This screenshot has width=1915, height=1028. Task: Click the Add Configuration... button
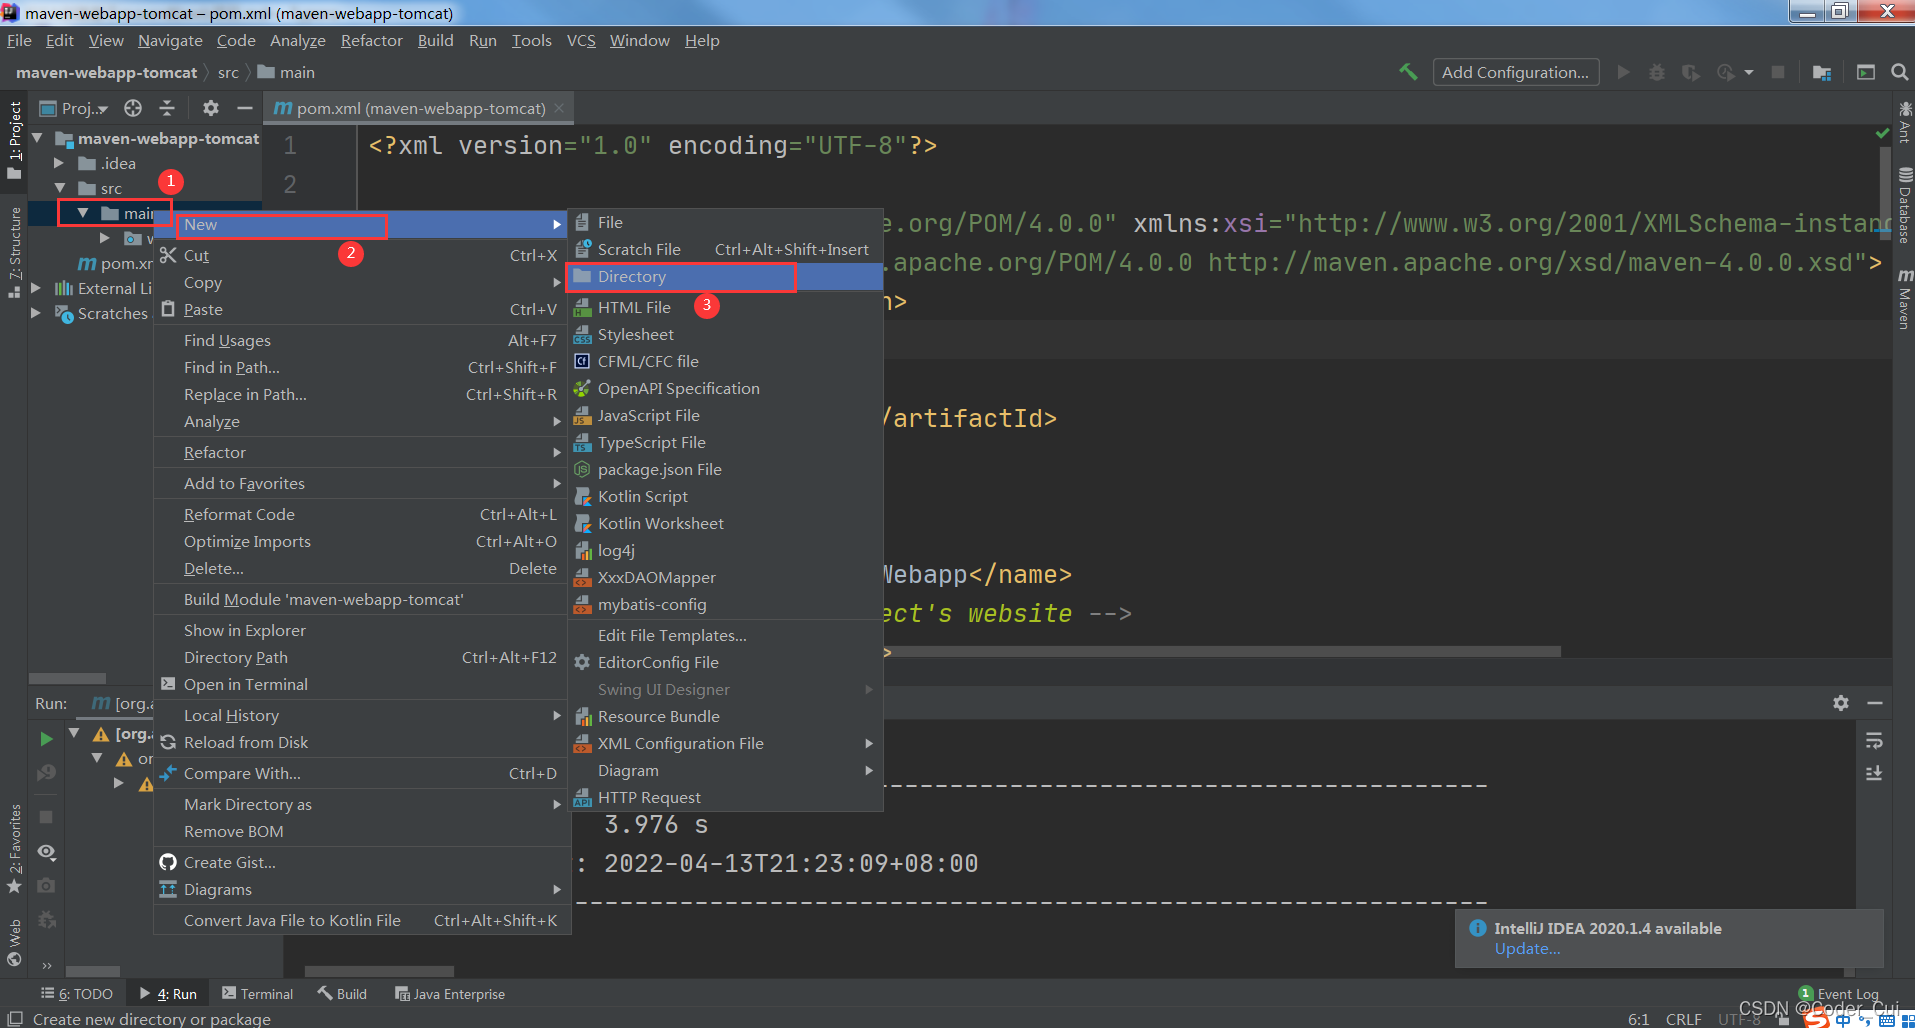(1515, 72)
